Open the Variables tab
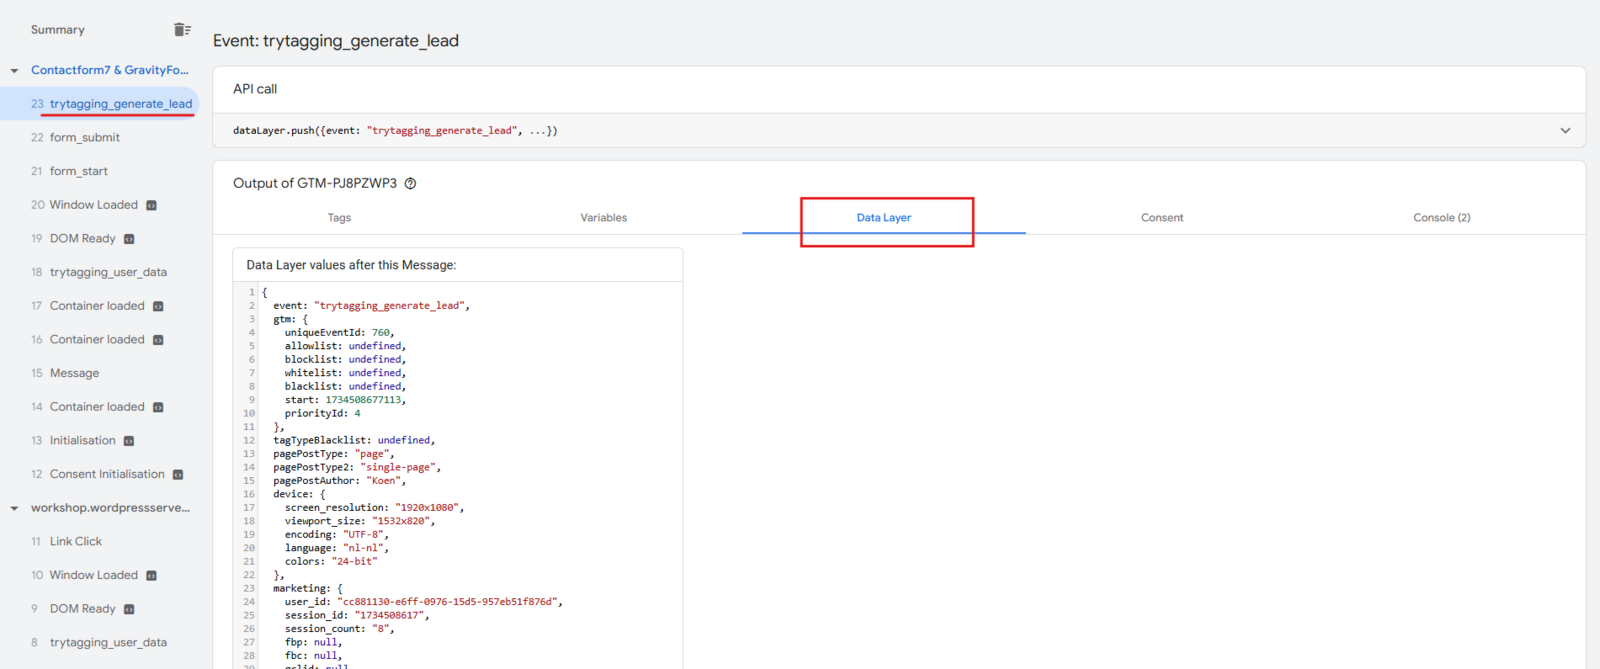The height and width of the screenshot is (669, 1600). click(604, 218)
